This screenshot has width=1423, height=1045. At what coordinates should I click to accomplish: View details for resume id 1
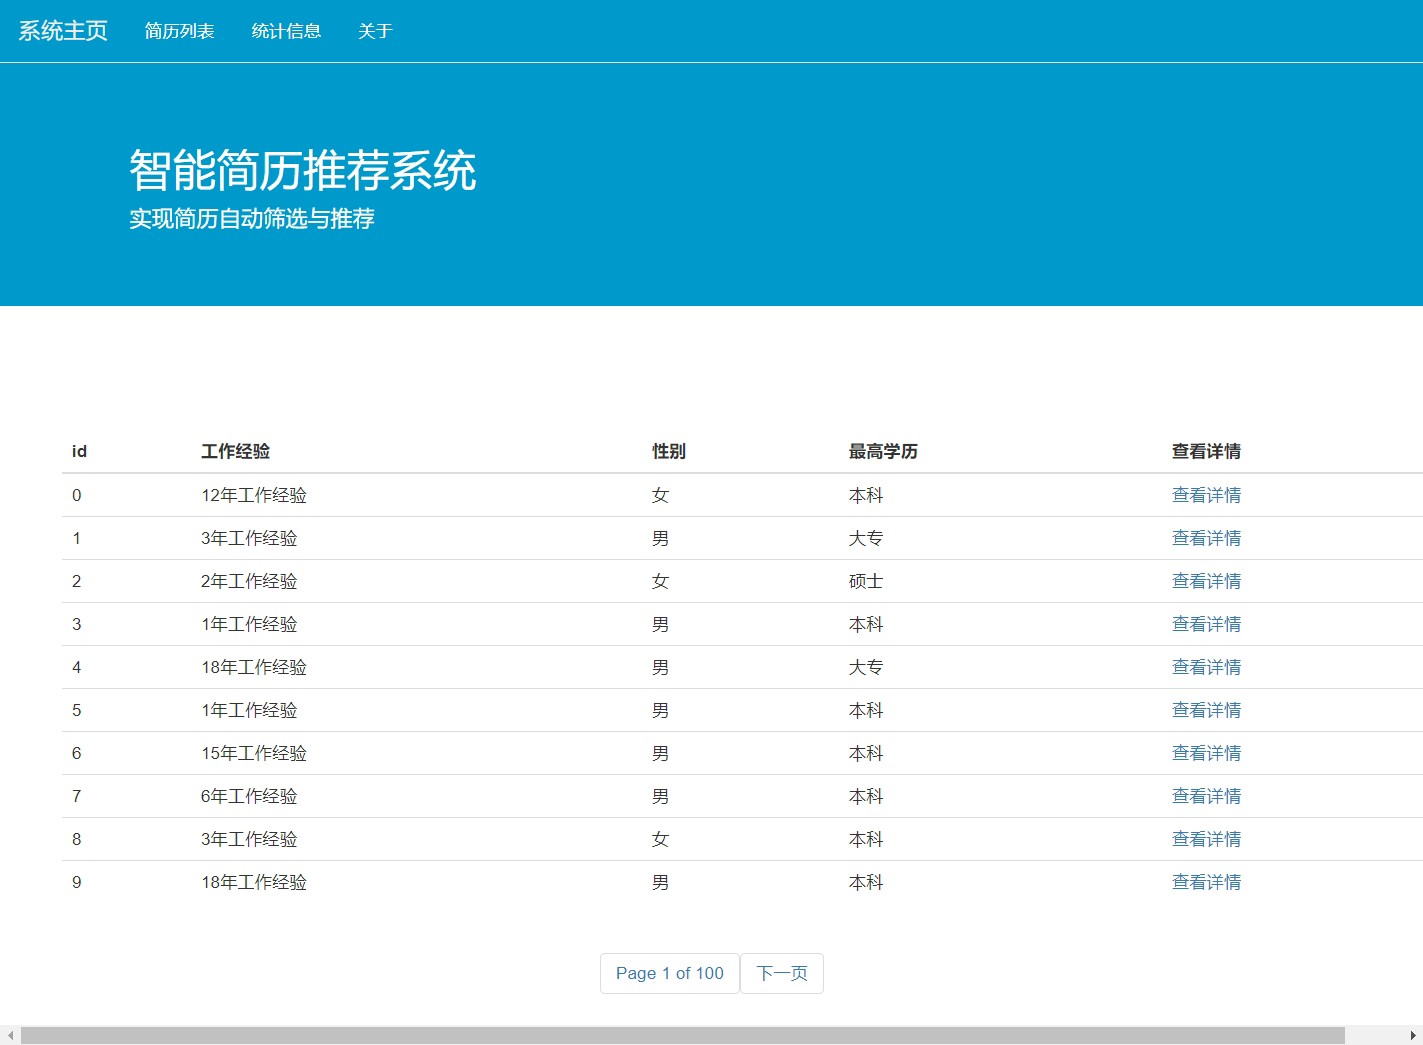tap(1206, 538)
